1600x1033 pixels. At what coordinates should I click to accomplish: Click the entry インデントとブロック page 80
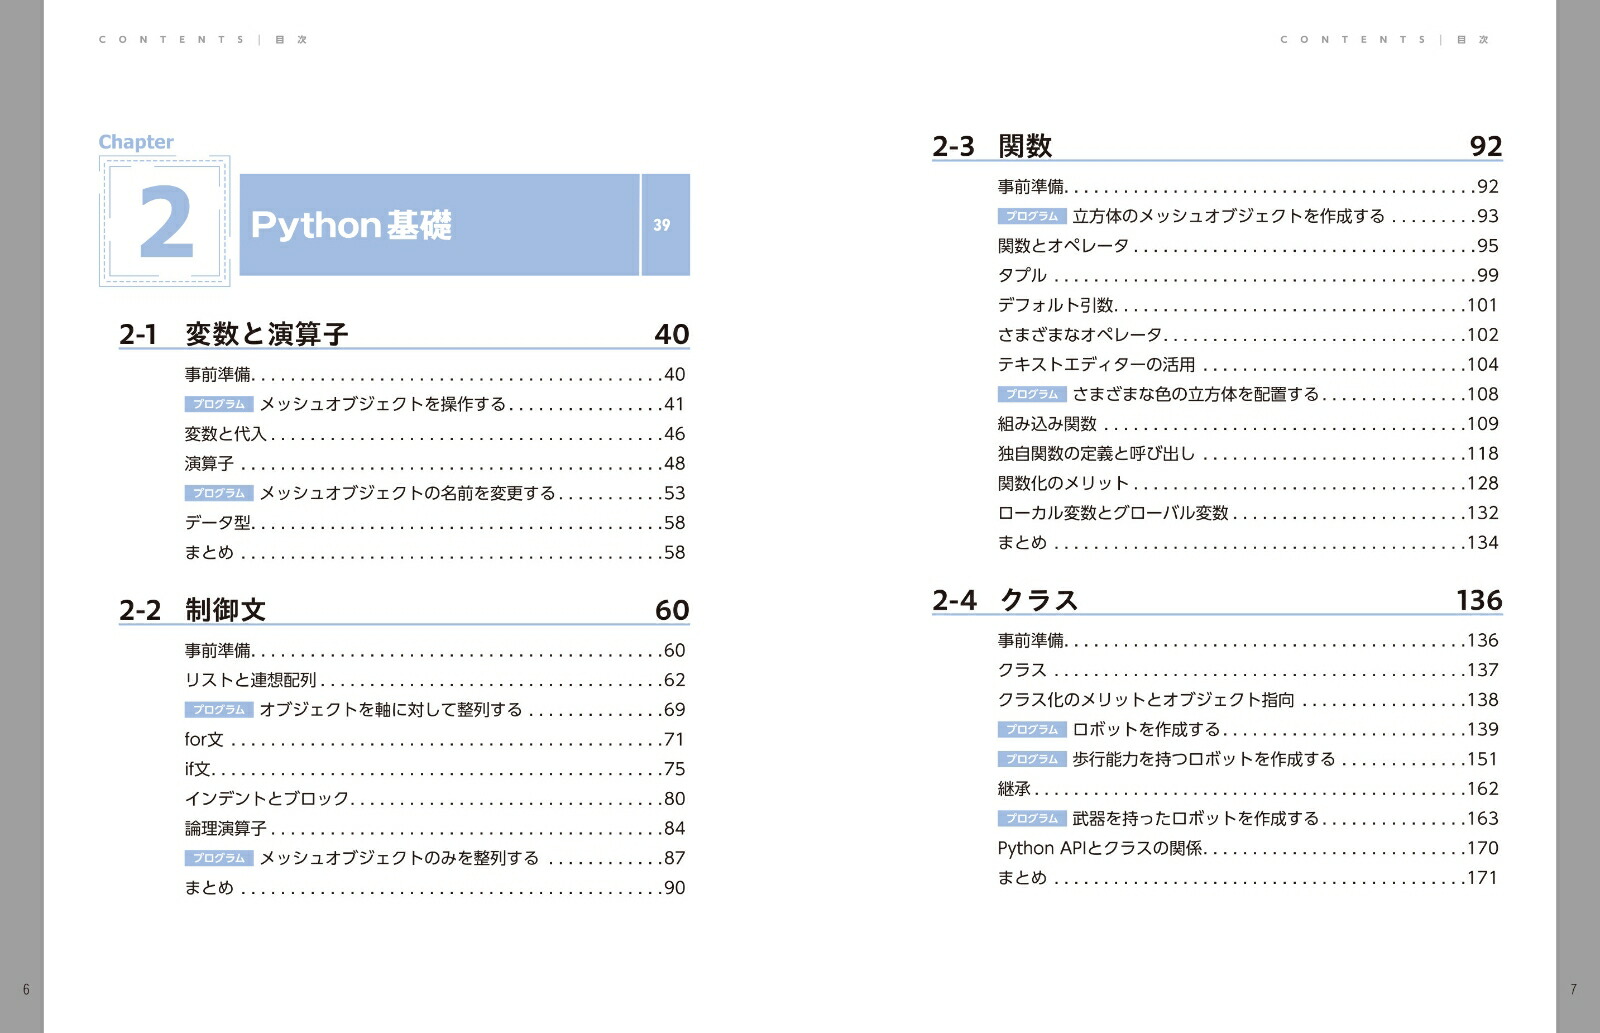[265, 798]
